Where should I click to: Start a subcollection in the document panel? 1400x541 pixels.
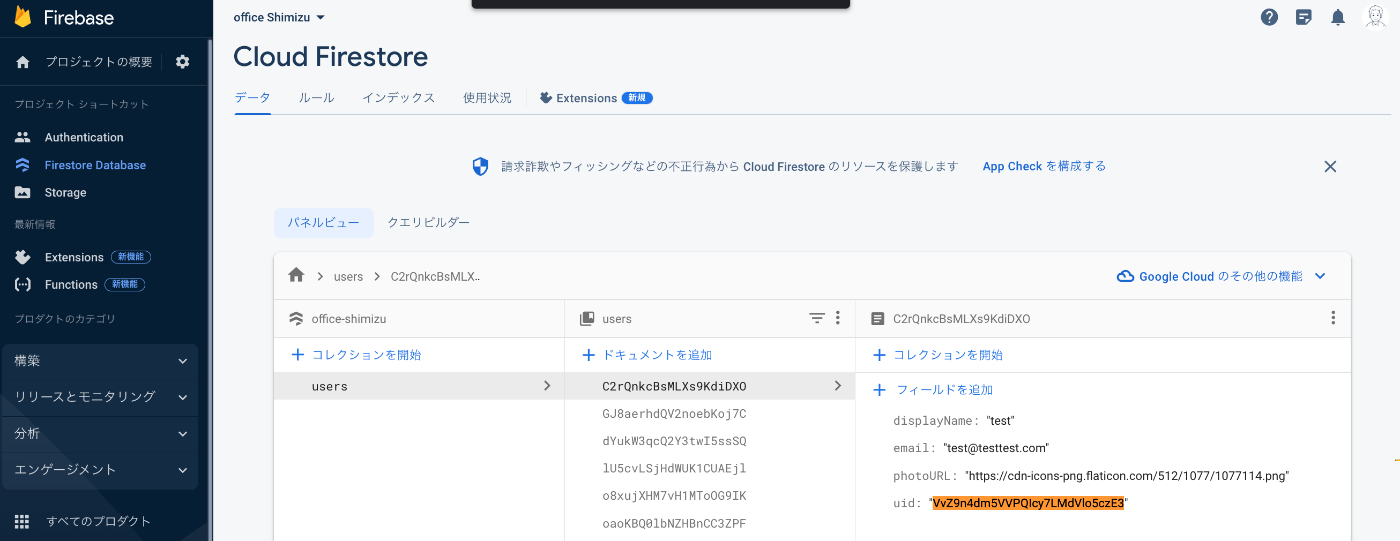coord(938,355)
